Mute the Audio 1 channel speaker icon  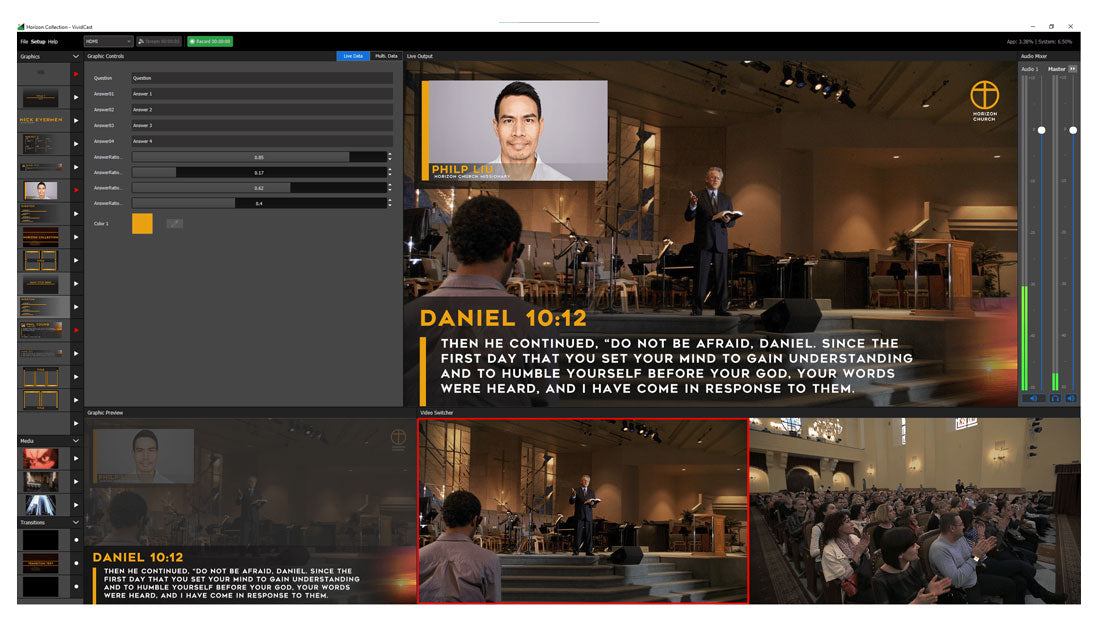pyautogui.click(x=1032, y=399)
